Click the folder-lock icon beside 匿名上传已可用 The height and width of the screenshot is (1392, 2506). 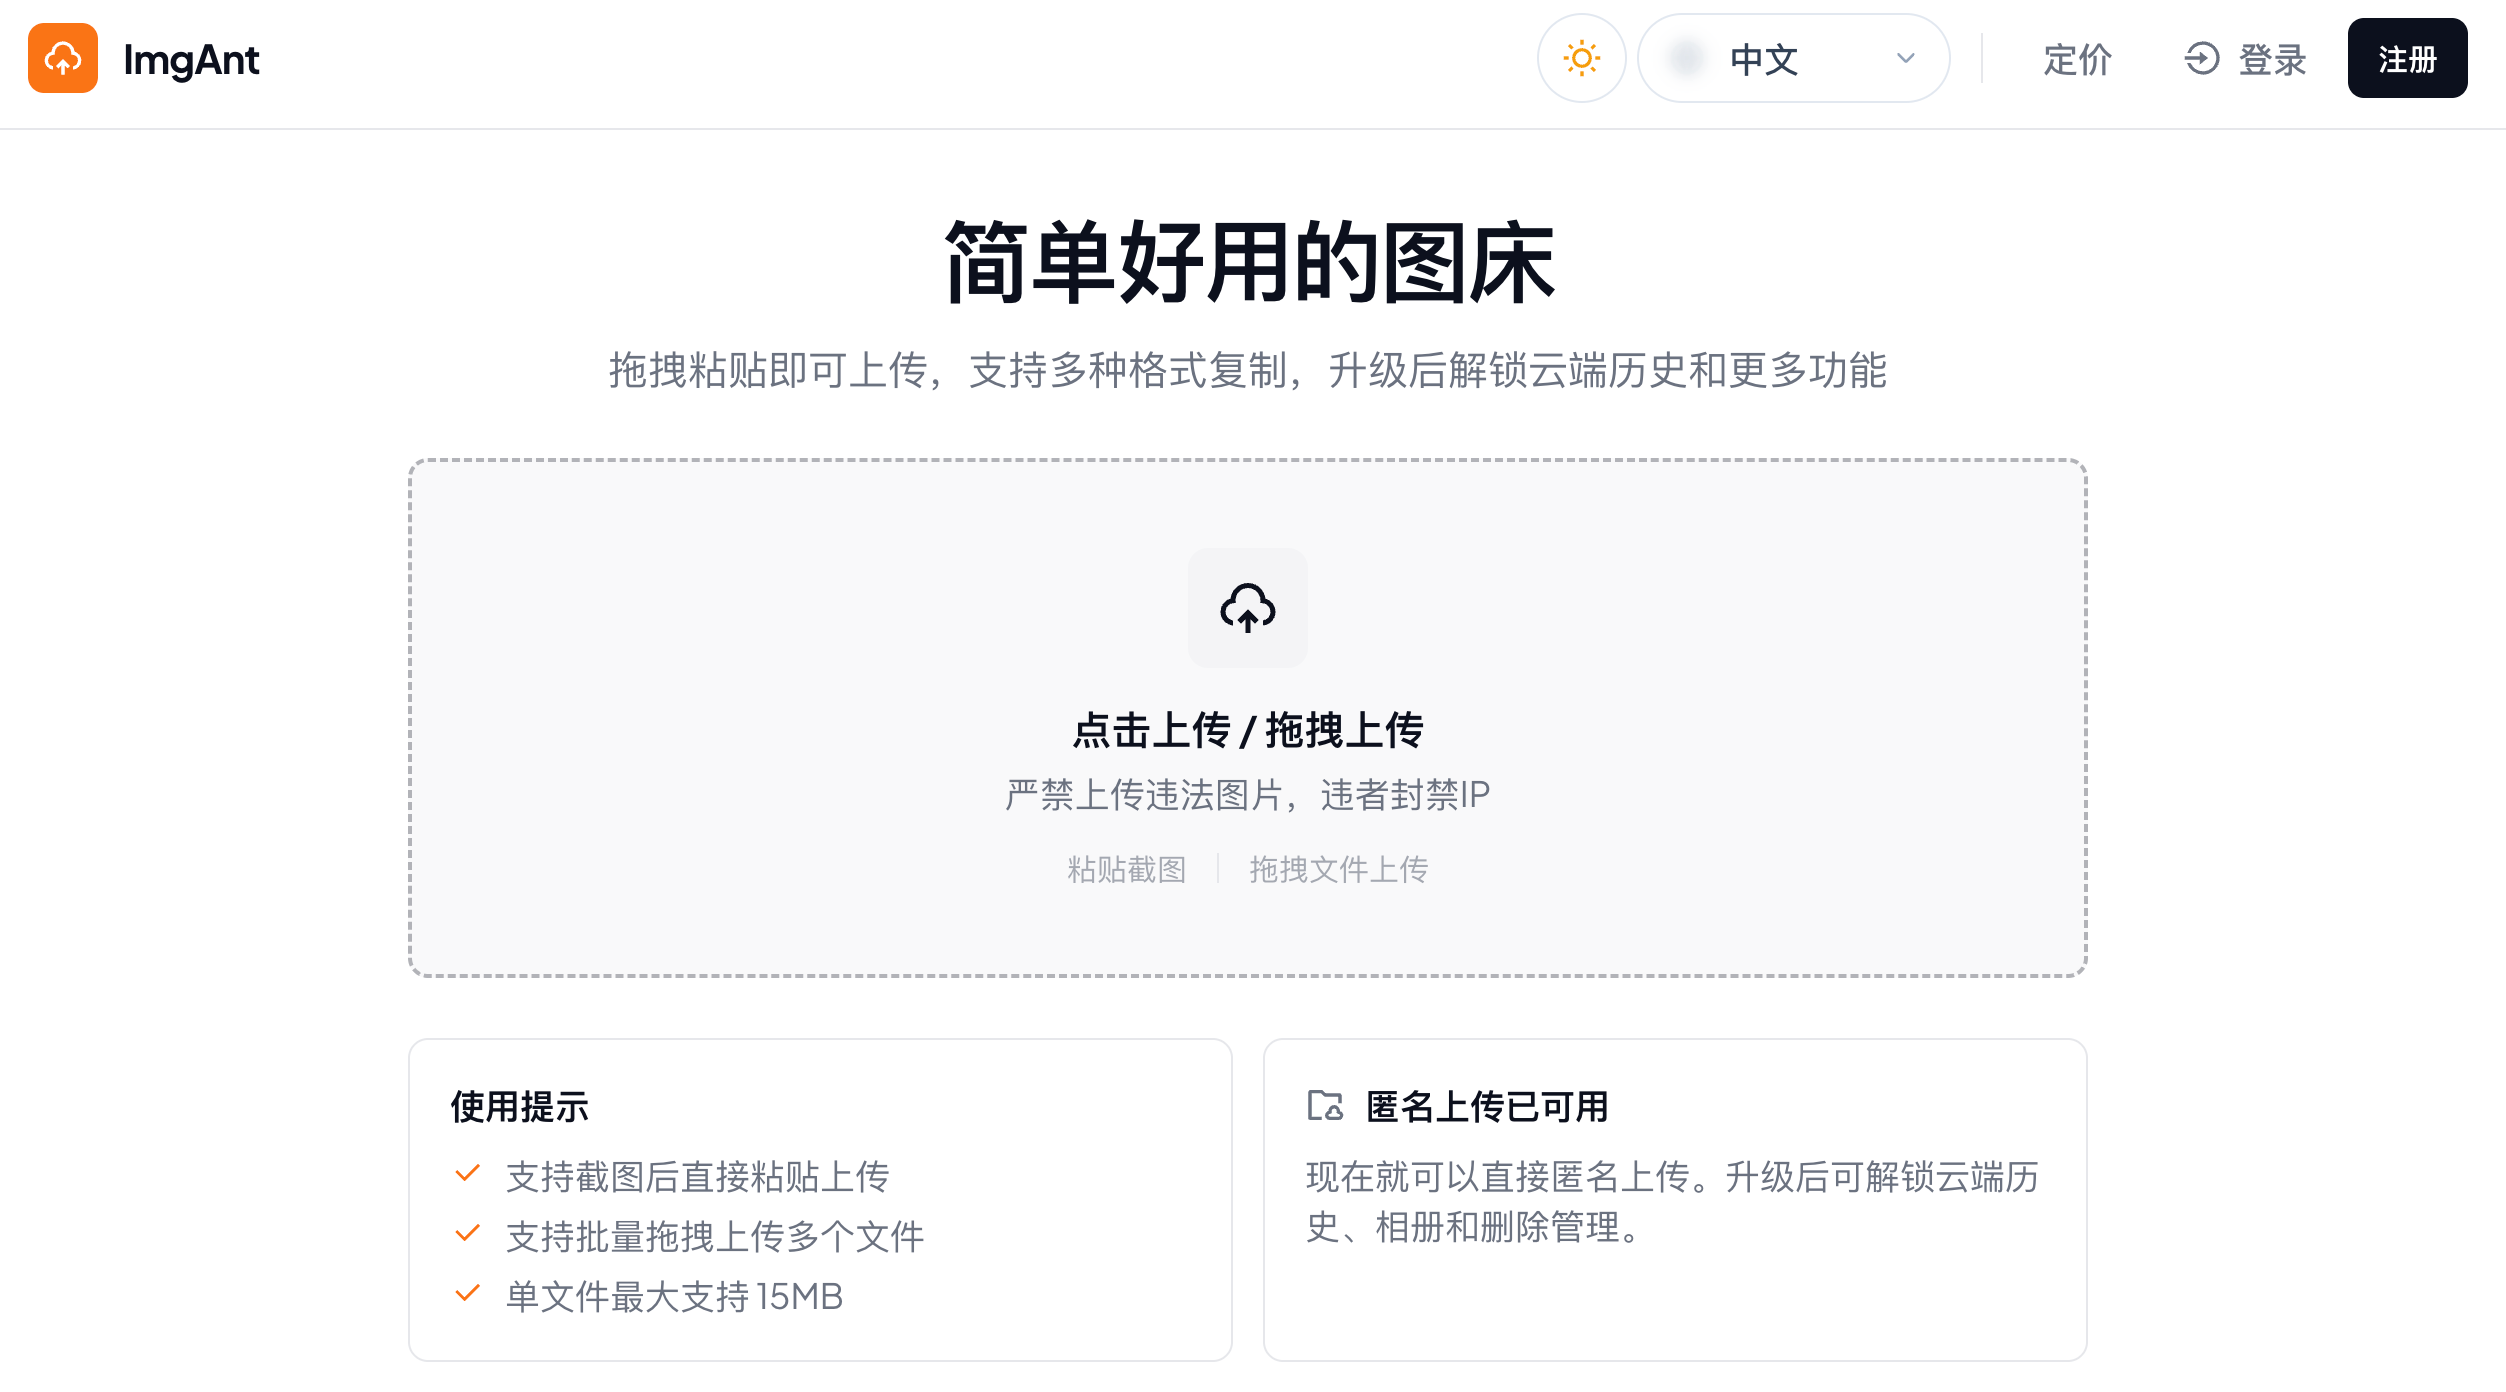click(1325, 1106)
